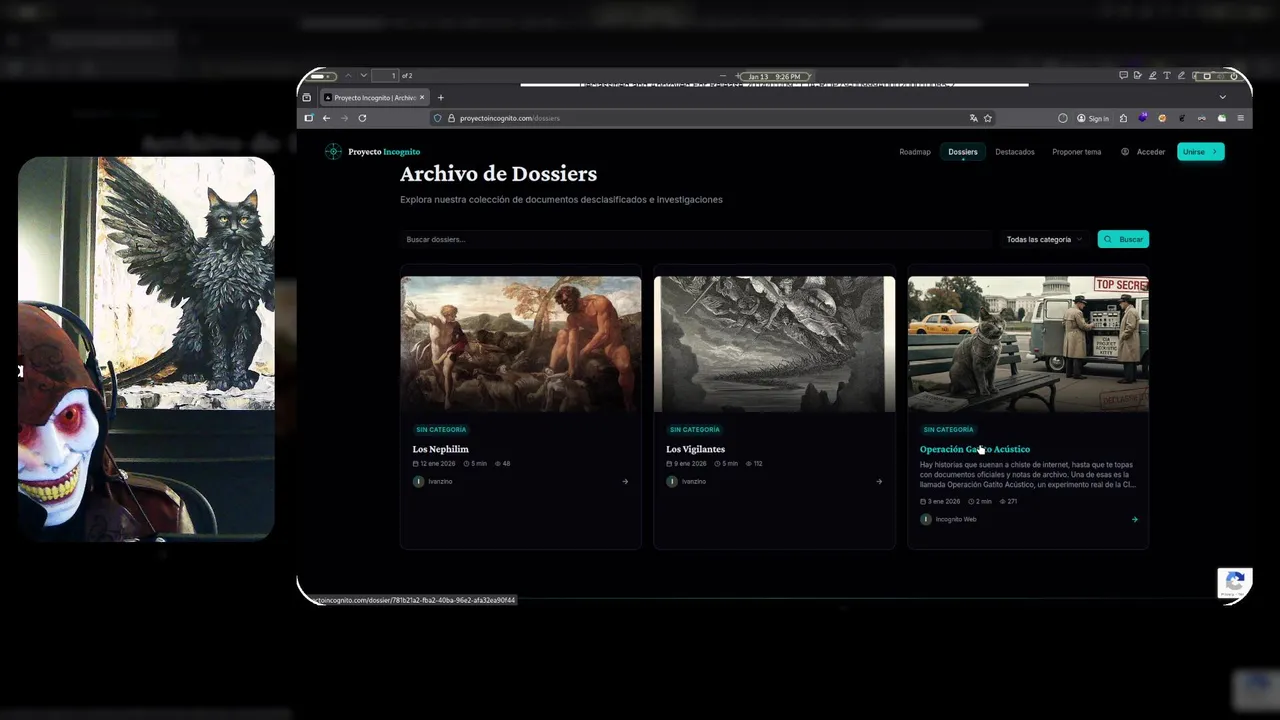Click the 271 views count

[1008, 502]
